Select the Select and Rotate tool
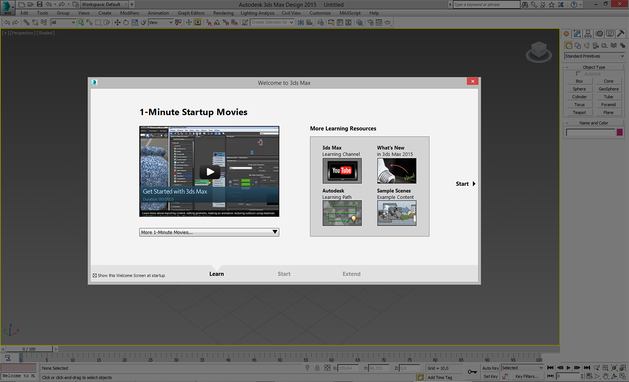The height and width of the screenshot is (382, 629). point(126,22)
